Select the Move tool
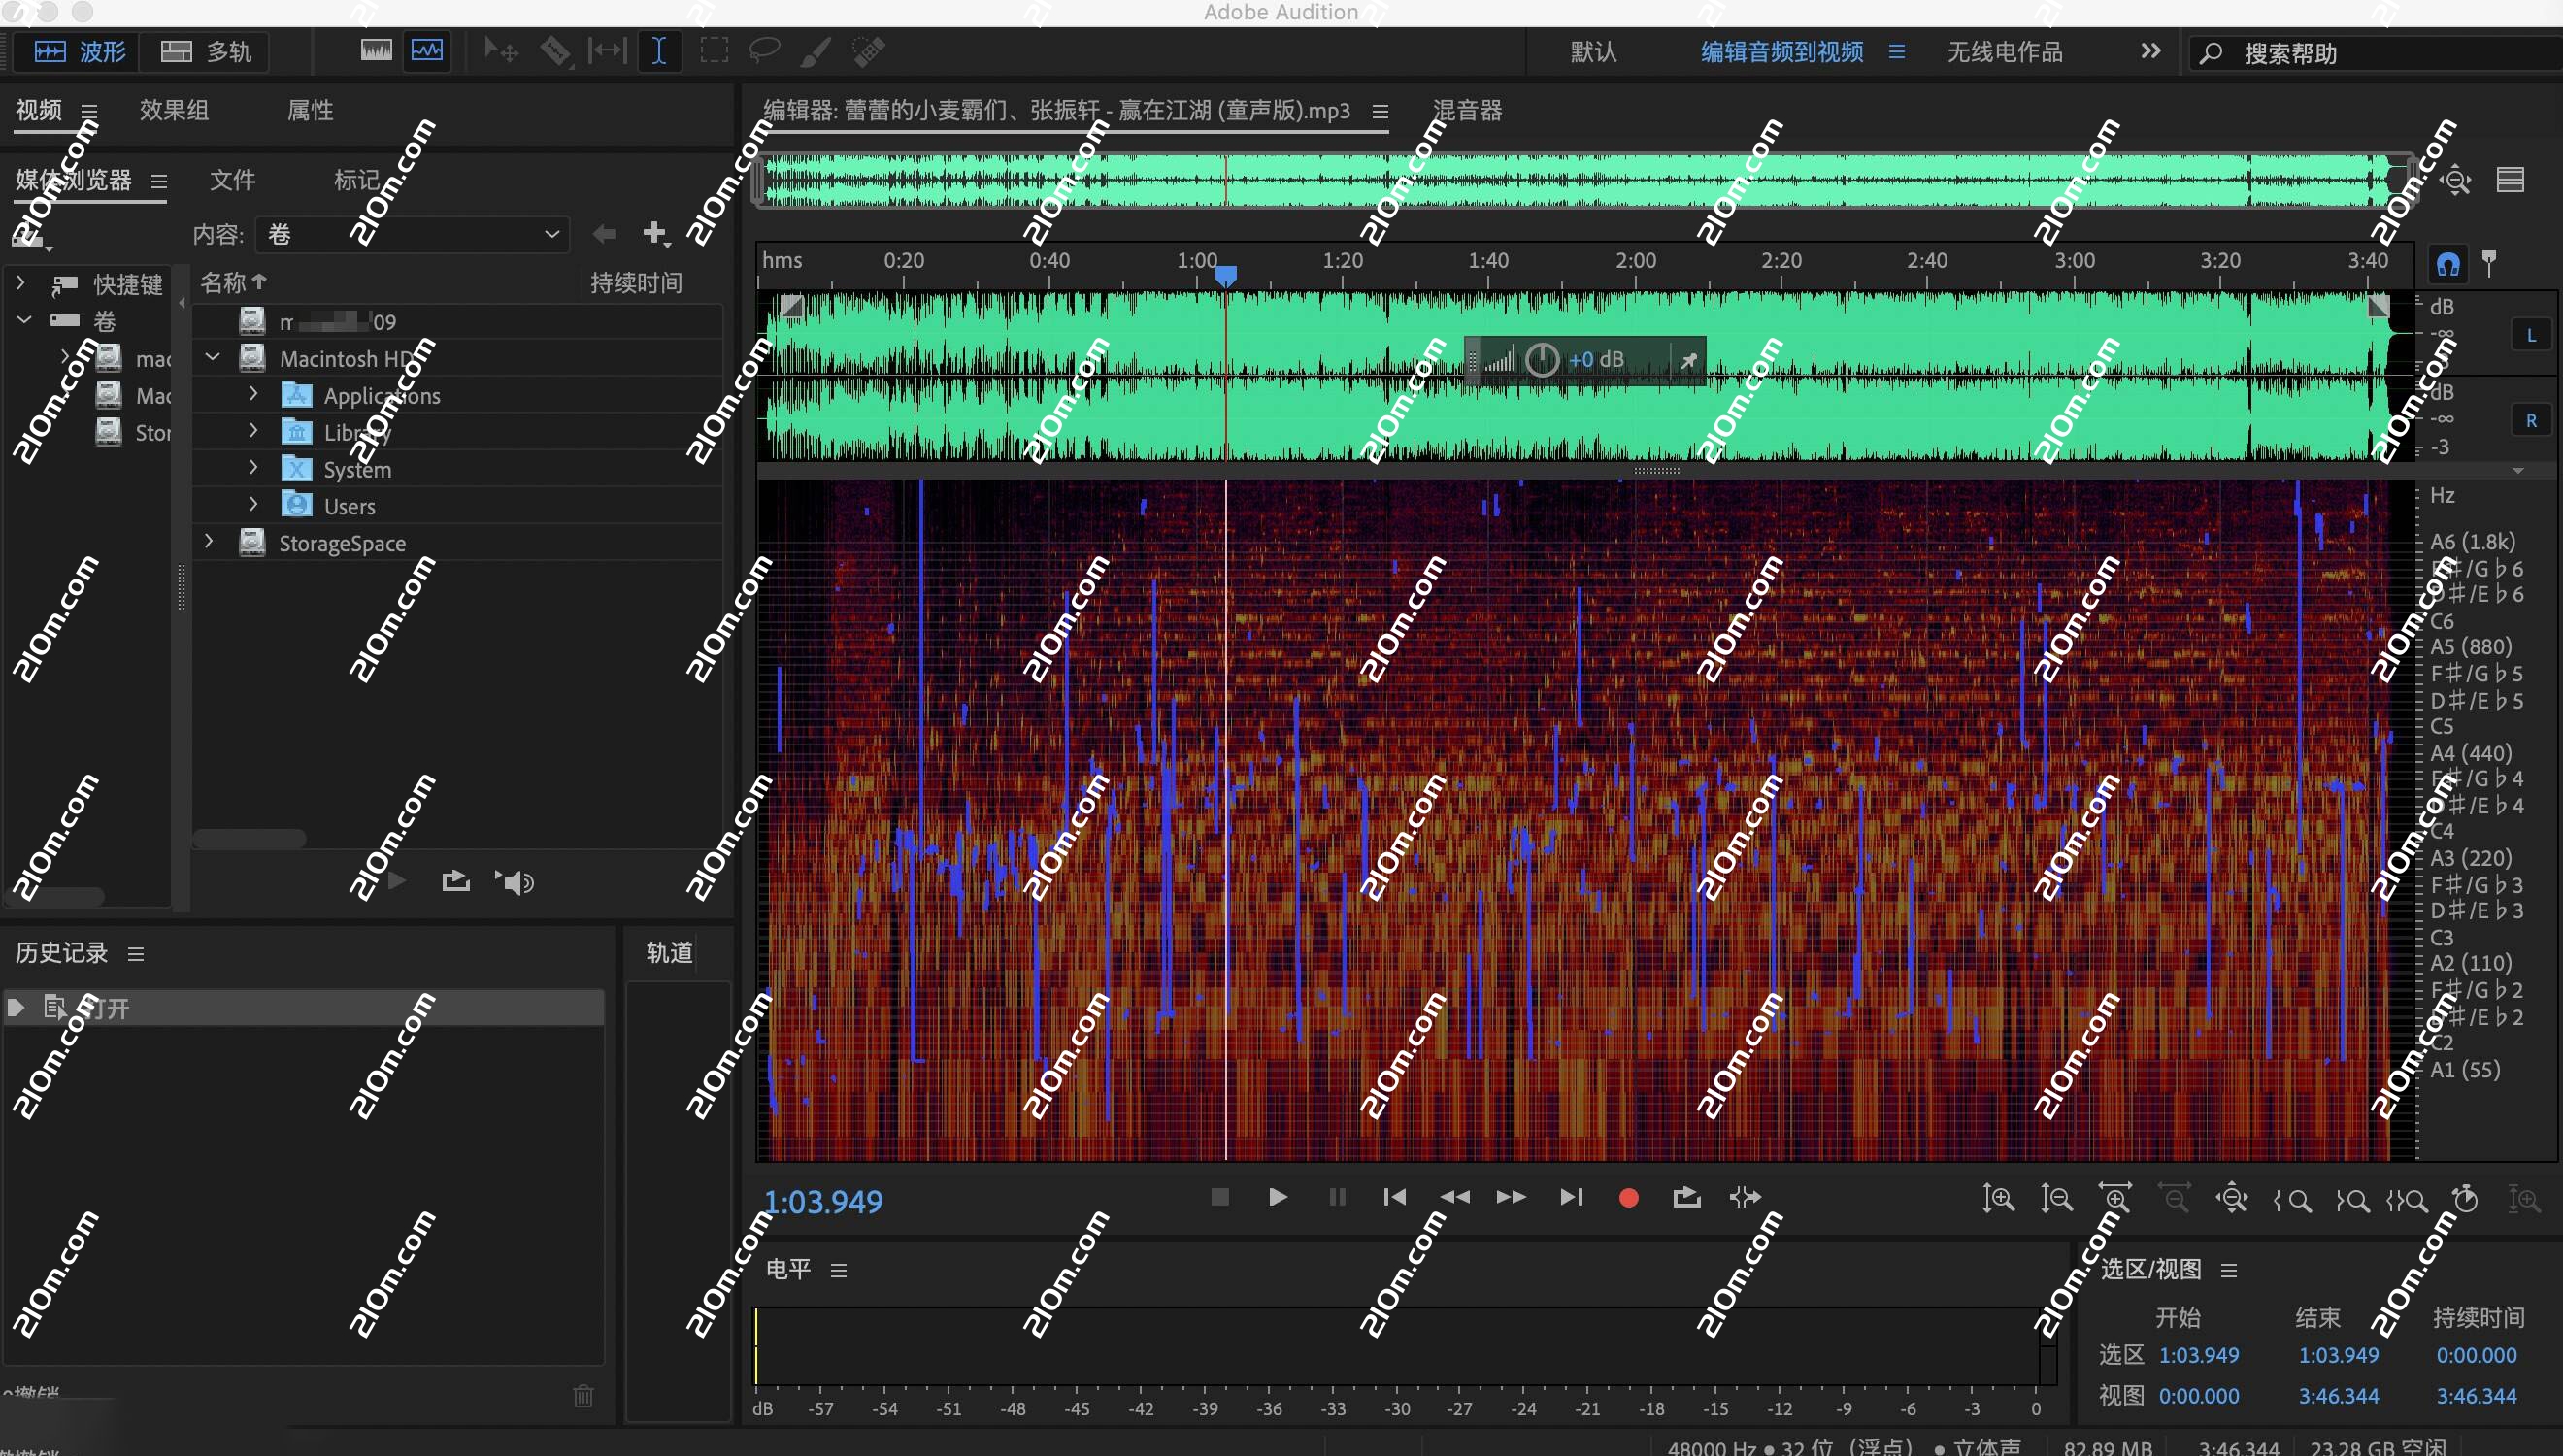This screenshot has height=1456, width=2563. 499,50
